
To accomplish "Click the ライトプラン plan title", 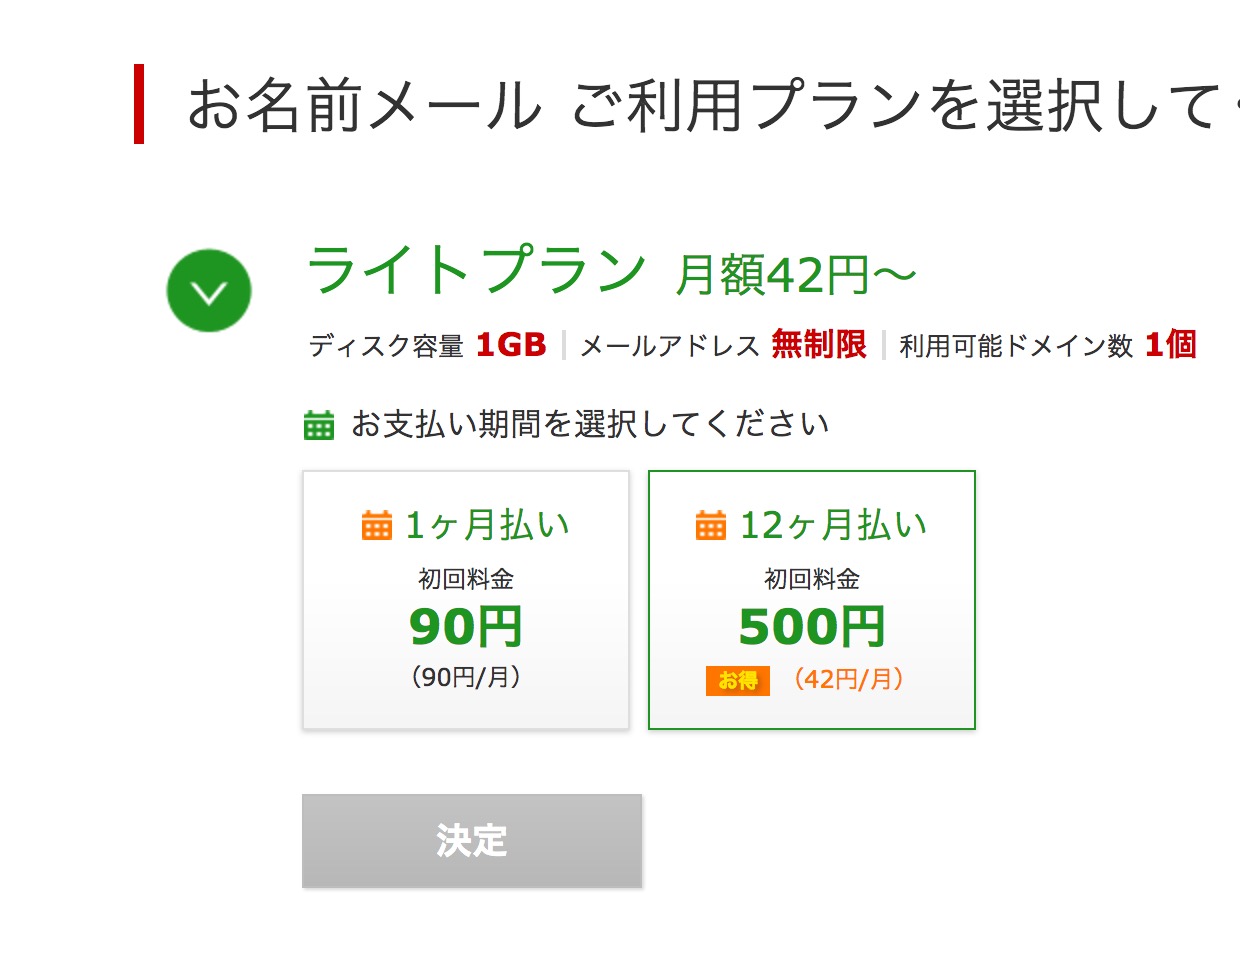I will (x=477, y=271).
